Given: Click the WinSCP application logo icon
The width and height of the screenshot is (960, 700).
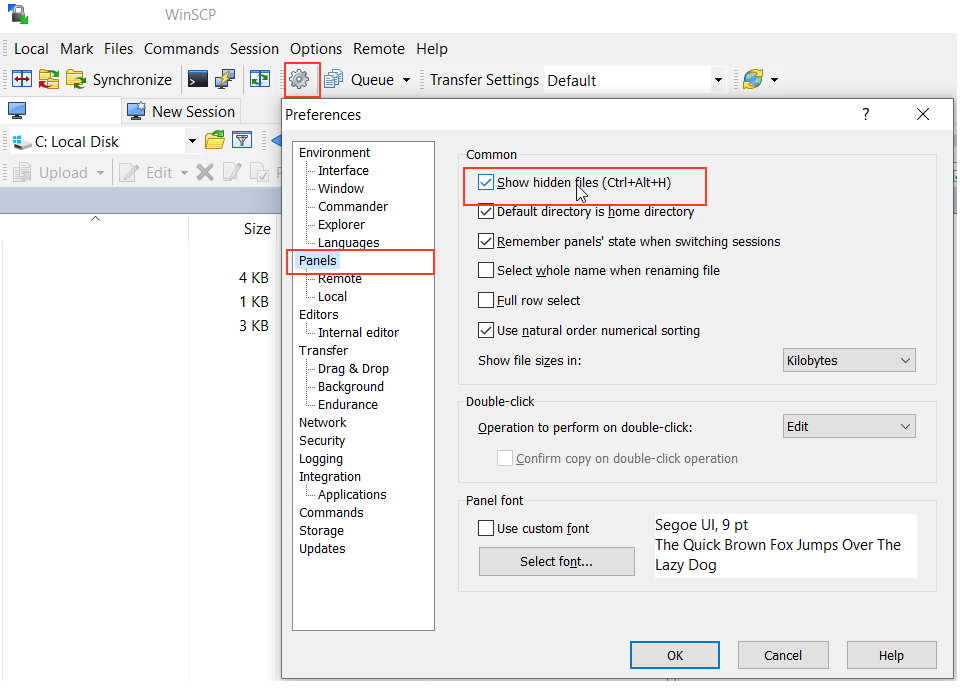Looking at the screenshot, I should point(18,13).
